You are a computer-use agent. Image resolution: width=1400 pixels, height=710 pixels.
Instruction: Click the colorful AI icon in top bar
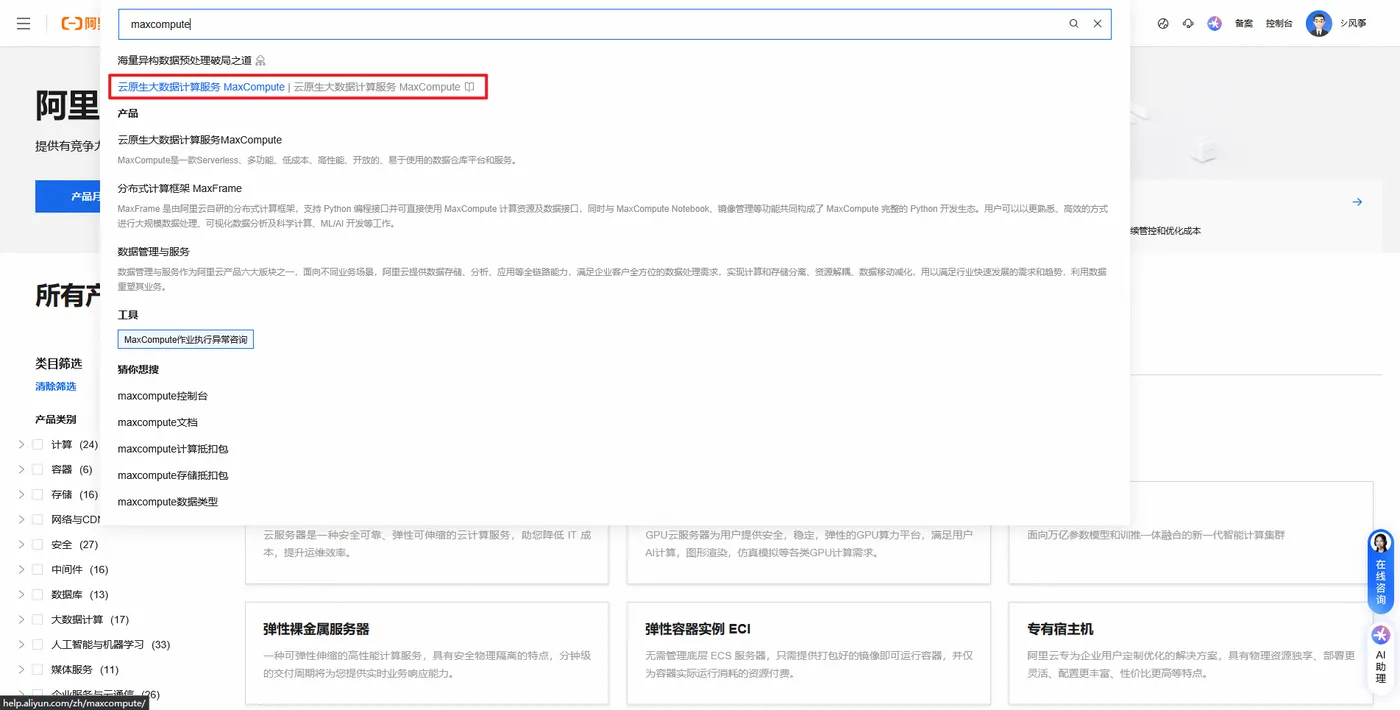coord(1213,22)
